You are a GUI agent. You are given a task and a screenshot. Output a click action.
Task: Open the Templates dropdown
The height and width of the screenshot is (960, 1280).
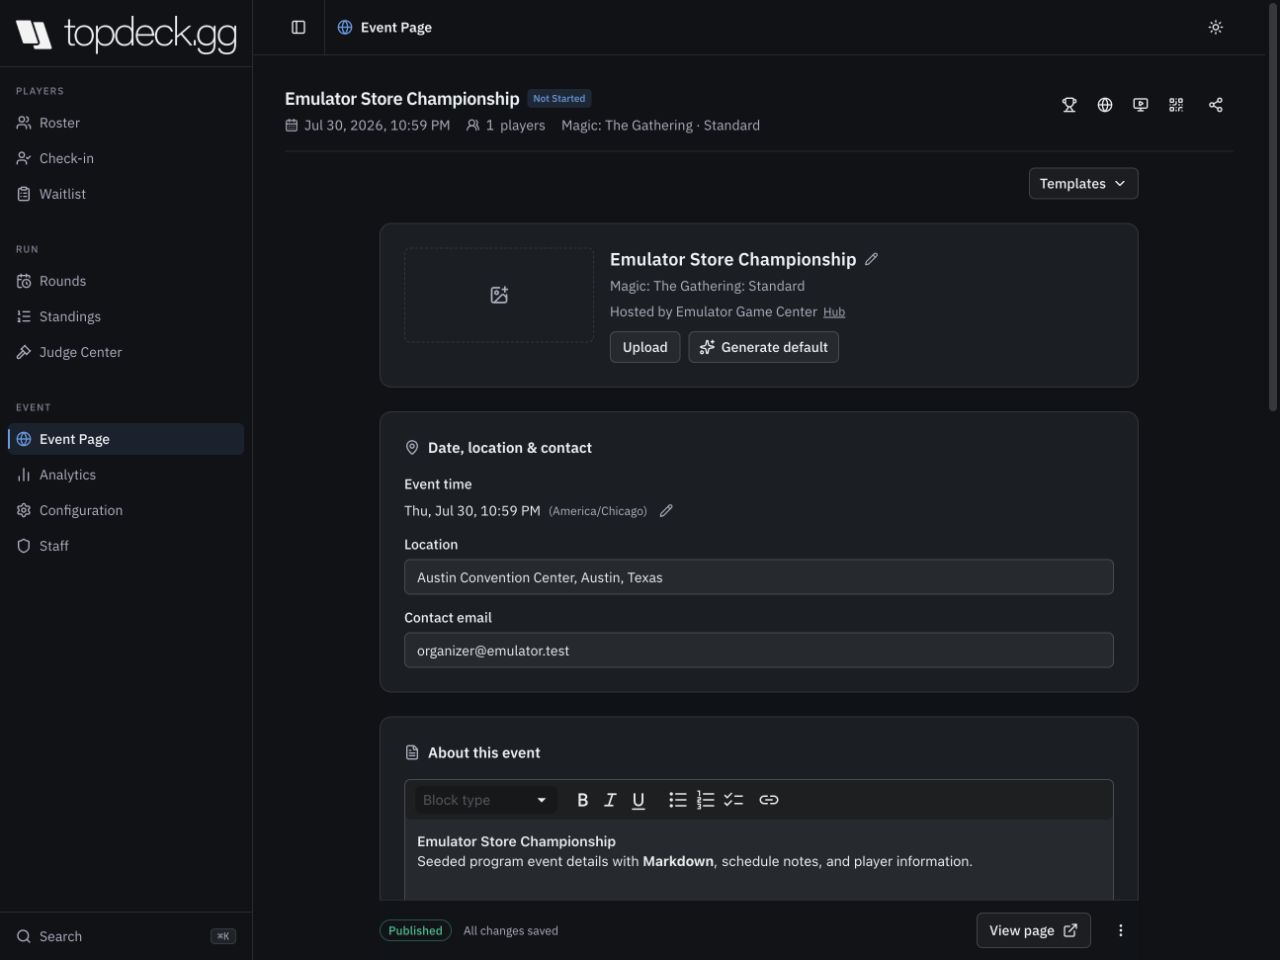(1083, 184)
